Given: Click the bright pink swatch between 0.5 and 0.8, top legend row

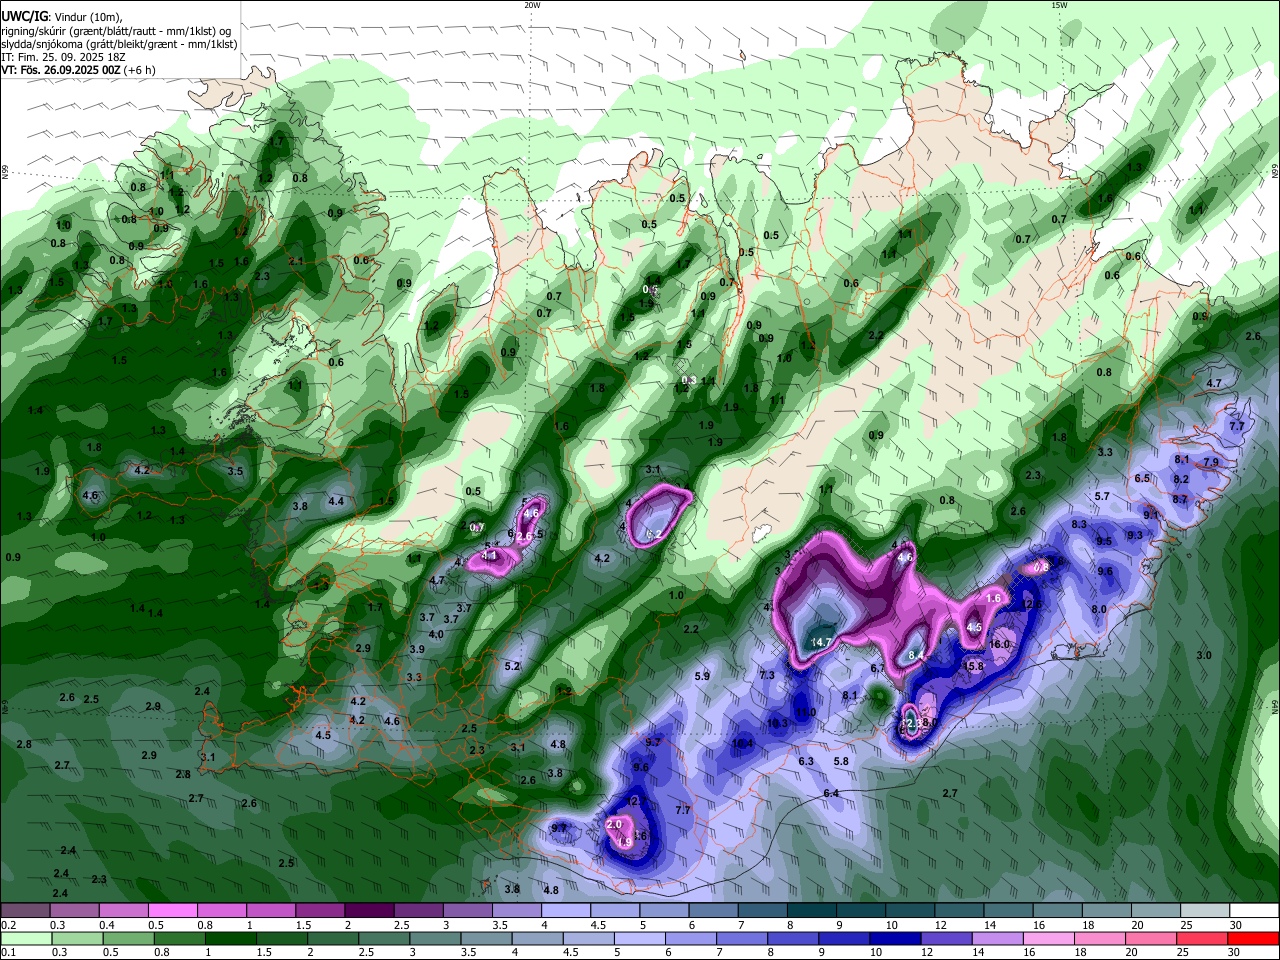Looking at the screenshot, I should click(x=172, y=911).
